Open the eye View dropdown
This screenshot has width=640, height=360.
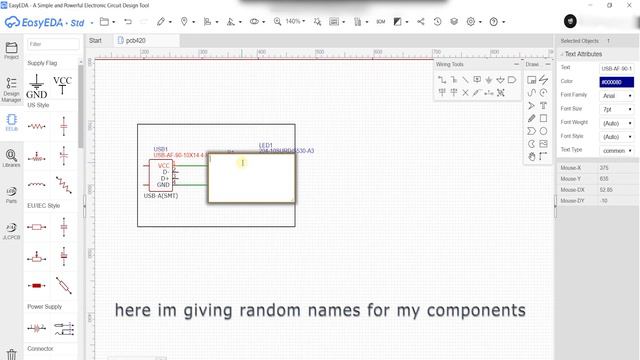(257, 22)
